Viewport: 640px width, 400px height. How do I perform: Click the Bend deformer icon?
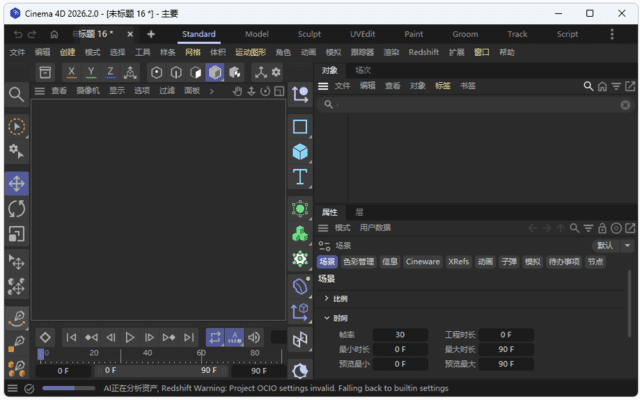pyautogui.click(x=300, y=287)
